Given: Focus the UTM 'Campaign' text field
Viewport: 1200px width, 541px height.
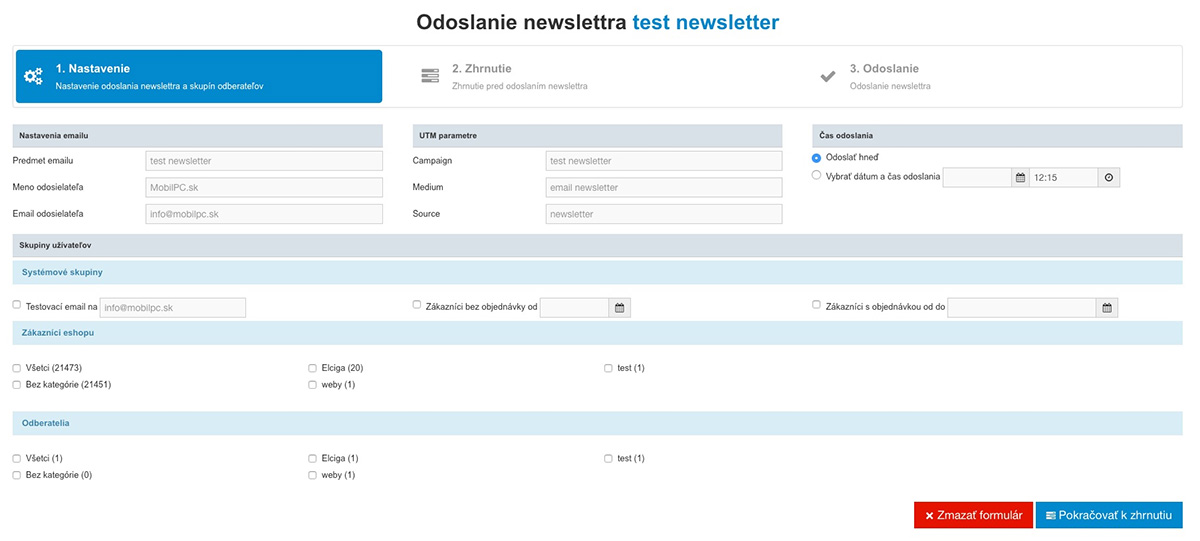Looking at the screenshot, I should pos(663,161).
